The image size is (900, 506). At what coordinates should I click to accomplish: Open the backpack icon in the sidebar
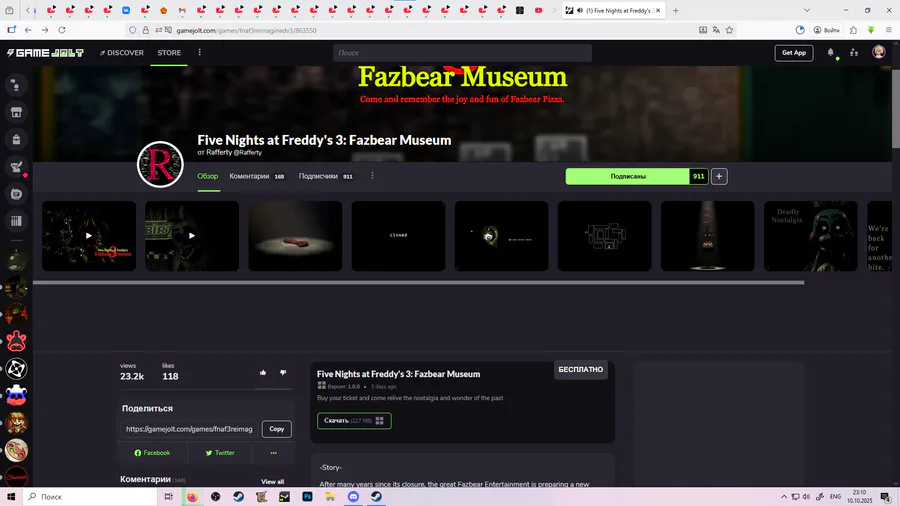click(16, 139)
